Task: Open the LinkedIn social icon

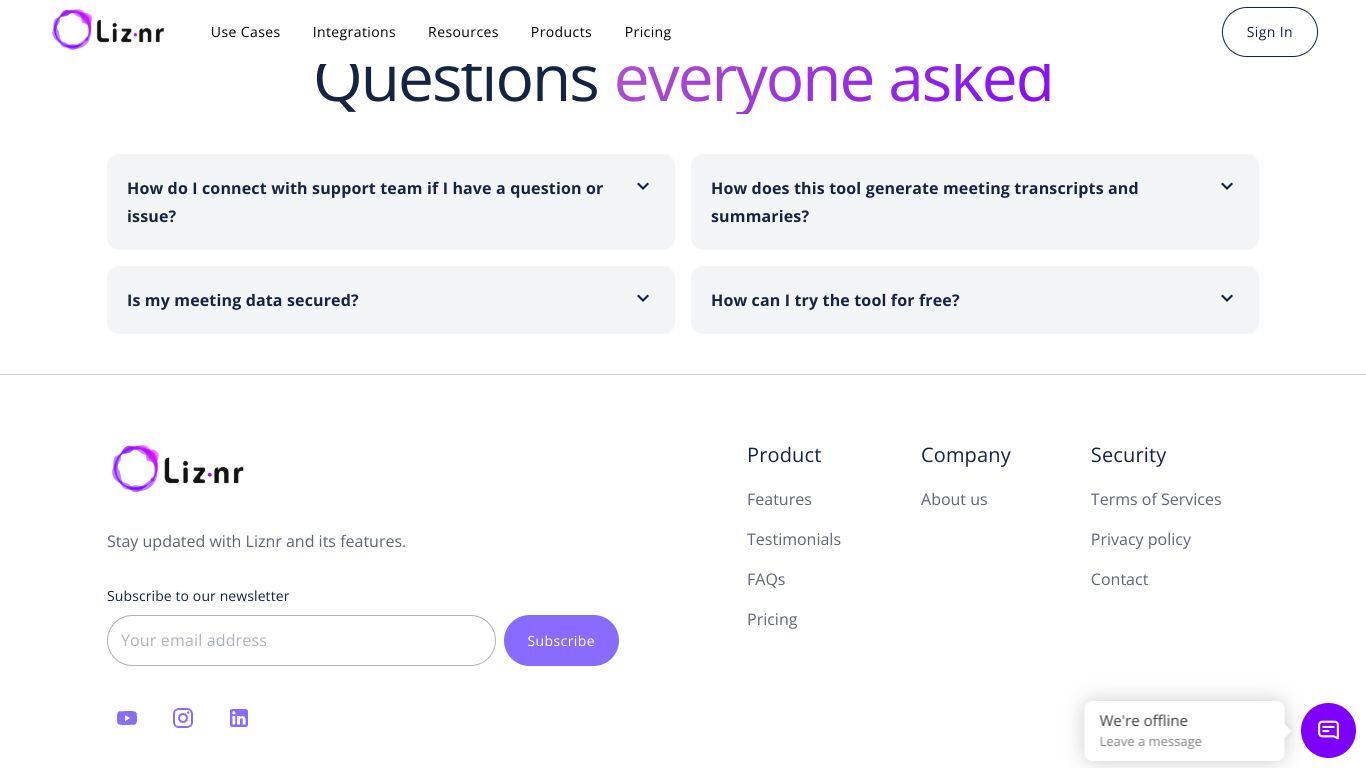Action: 239,718
